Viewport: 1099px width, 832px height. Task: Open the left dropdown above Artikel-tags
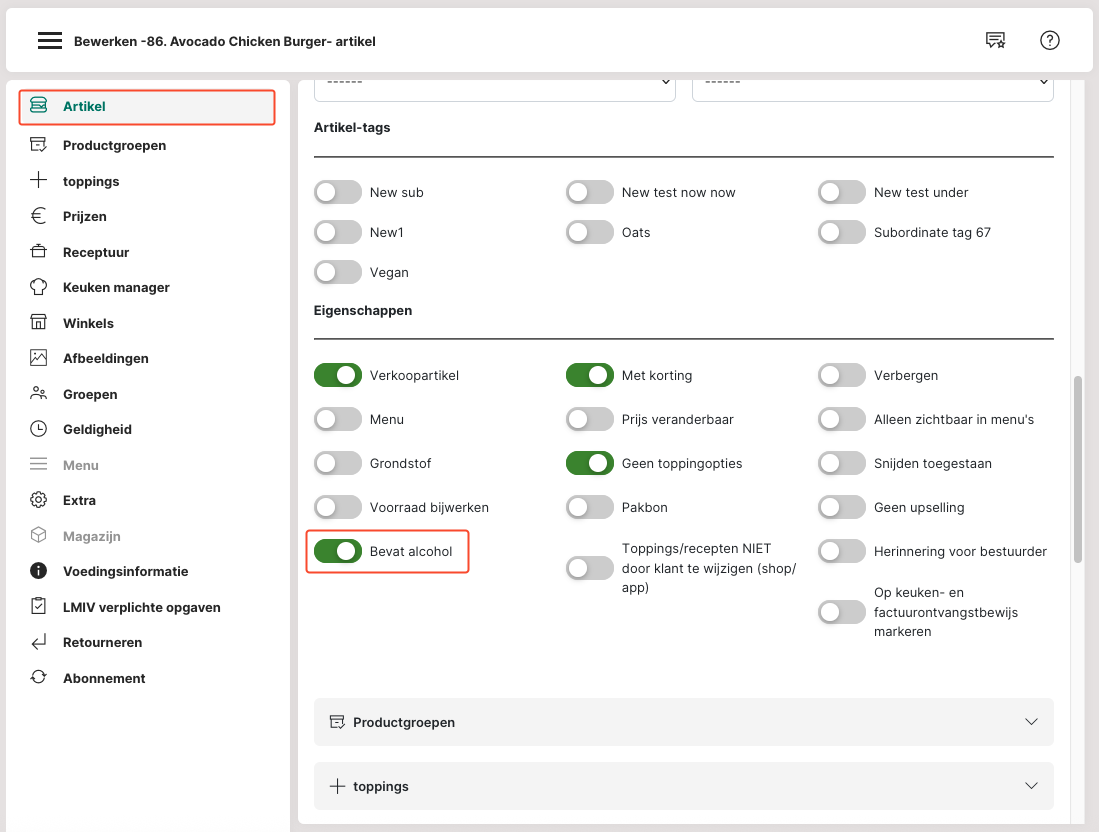pos(495,83)
